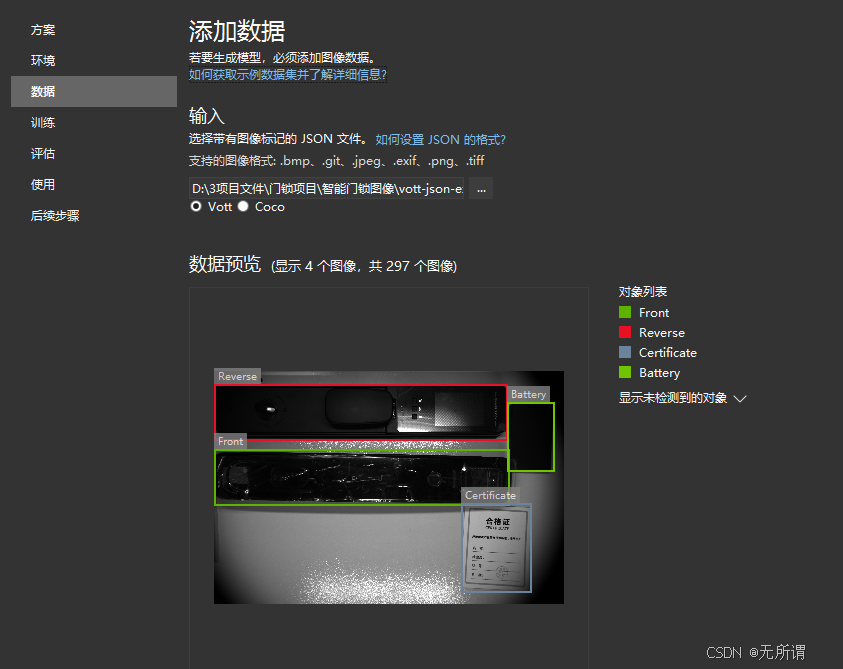Select Reverse in the object list
This screenshot has height=669, width=843.
pos(662,333)
